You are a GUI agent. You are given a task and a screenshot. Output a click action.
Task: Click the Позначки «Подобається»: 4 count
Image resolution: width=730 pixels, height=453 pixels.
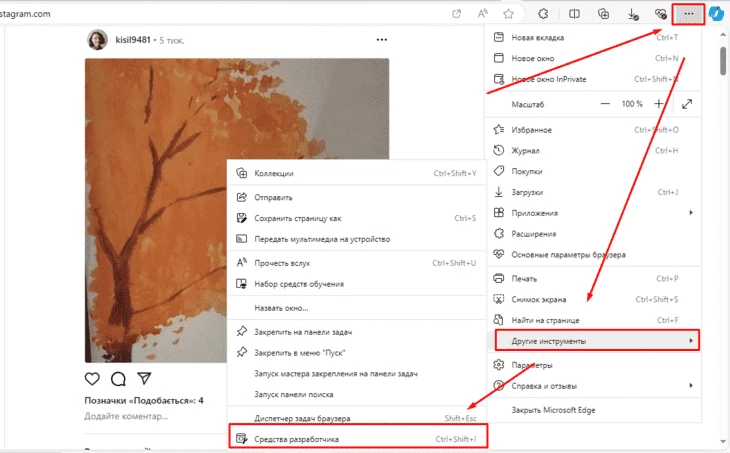144,400
